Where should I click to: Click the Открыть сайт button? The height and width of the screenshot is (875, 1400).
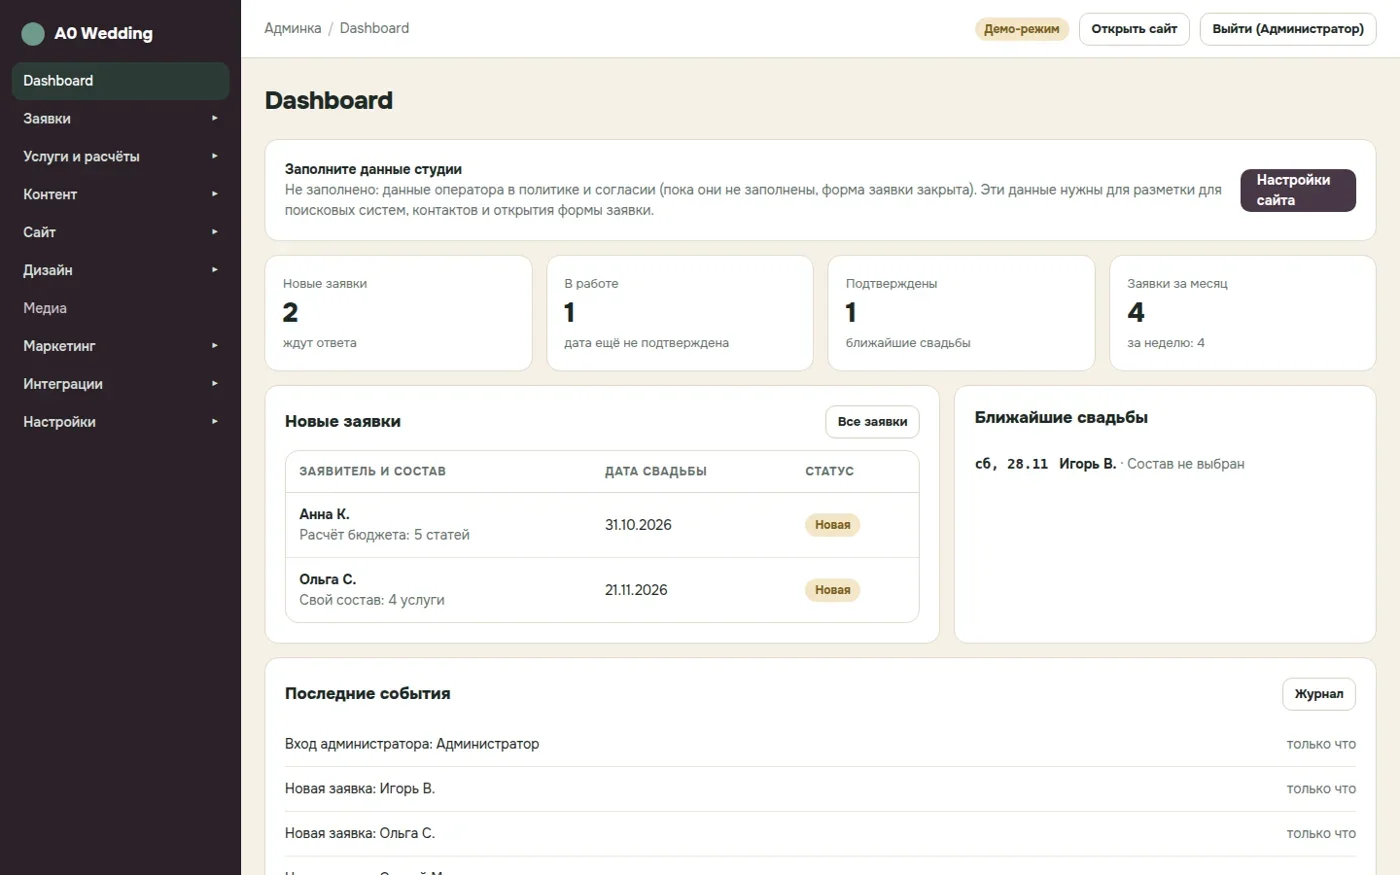pyautogui.click(x=1134, y=29)
